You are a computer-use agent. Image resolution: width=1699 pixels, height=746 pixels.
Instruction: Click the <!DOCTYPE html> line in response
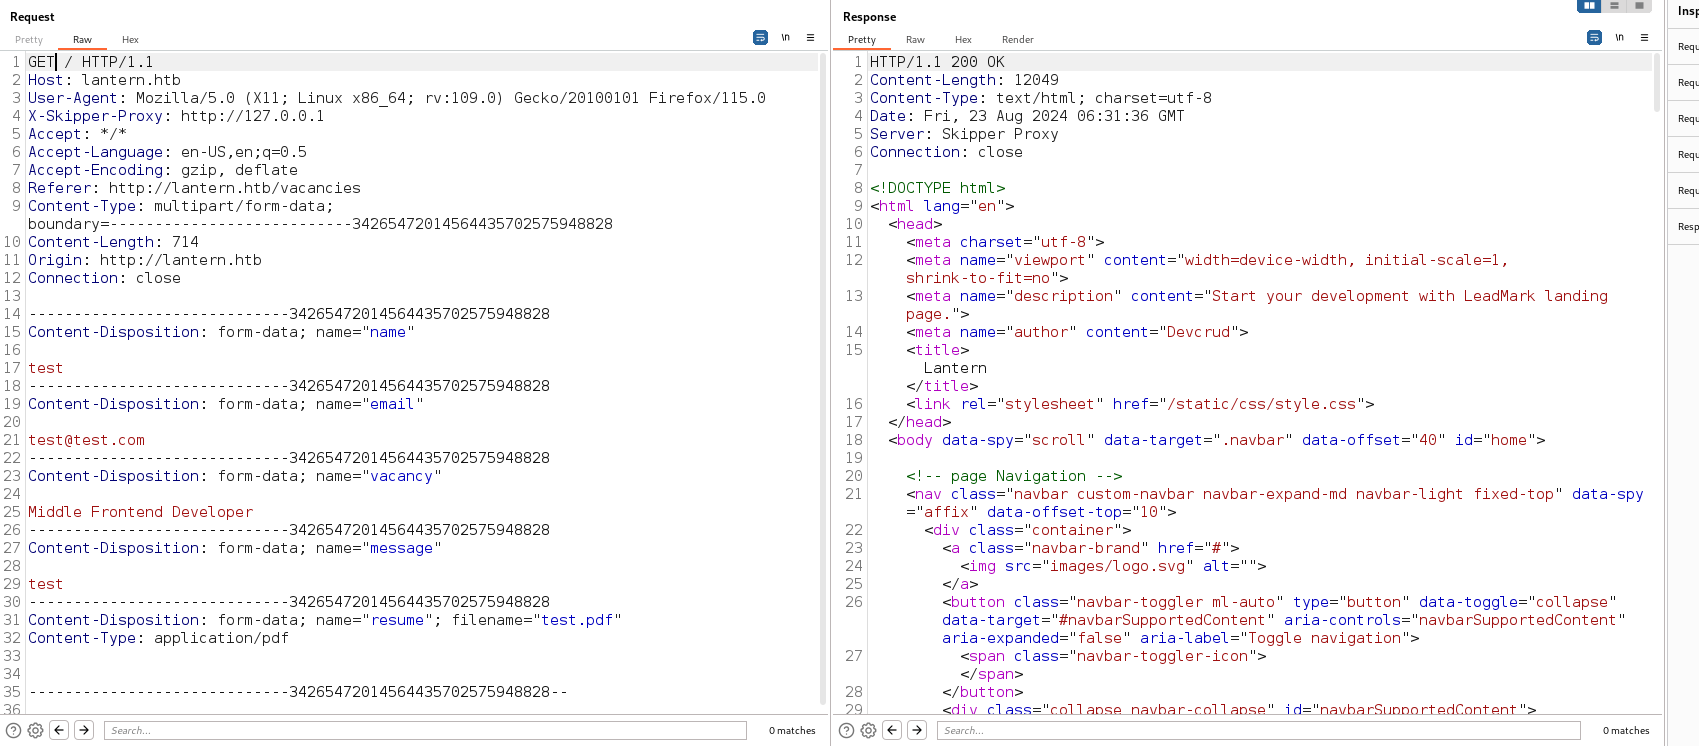[x=937, y=188]
